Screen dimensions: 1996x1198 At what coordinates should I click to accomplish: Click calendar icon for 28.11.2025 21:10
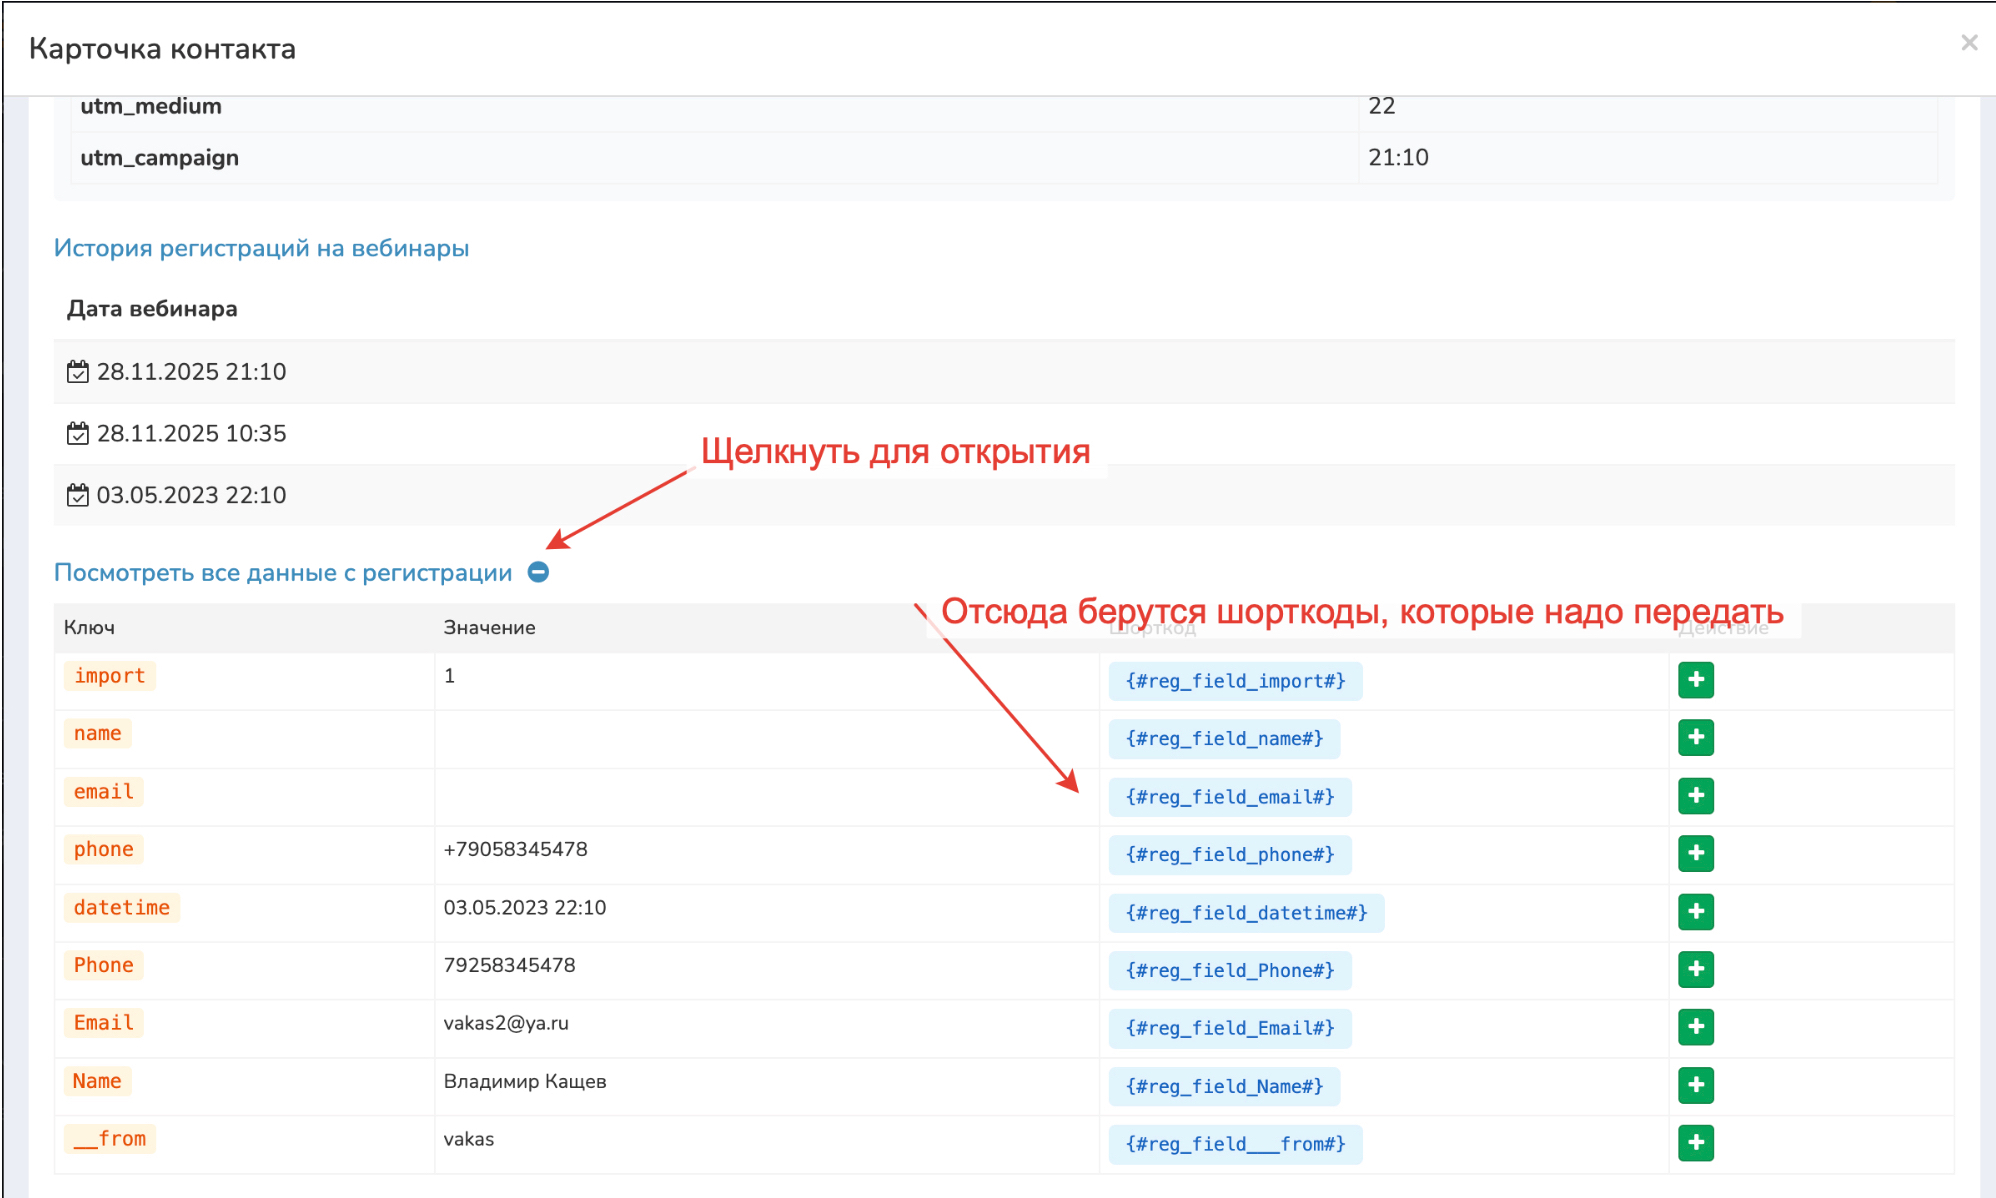[x=77, y=372]
